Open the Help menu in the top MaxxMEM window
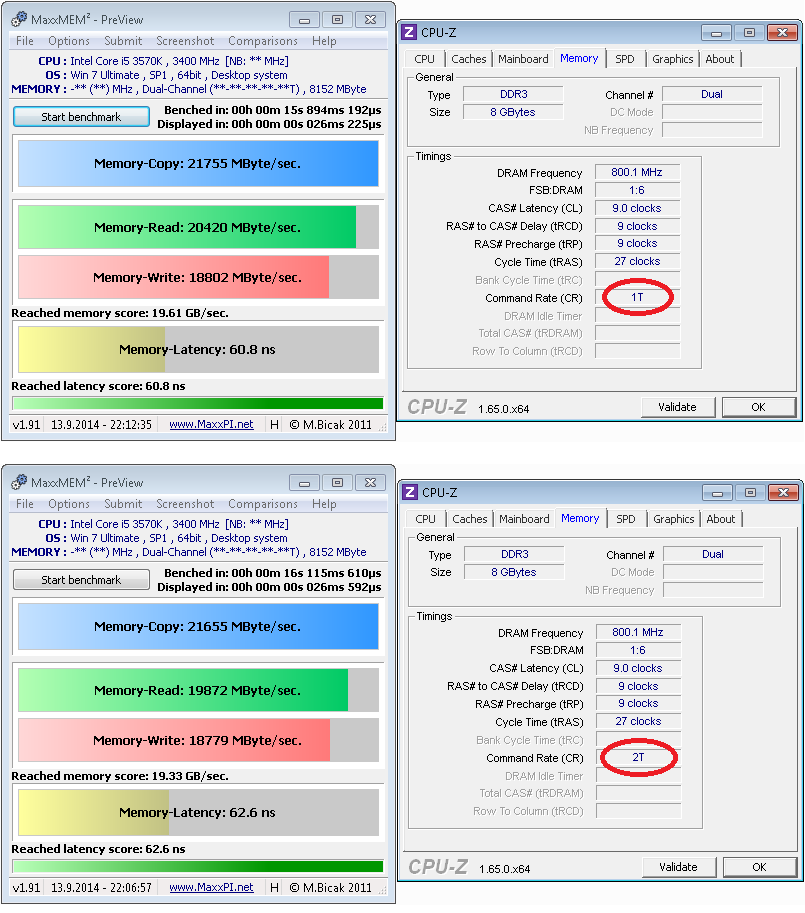805x913 pixels. point(324,41)
